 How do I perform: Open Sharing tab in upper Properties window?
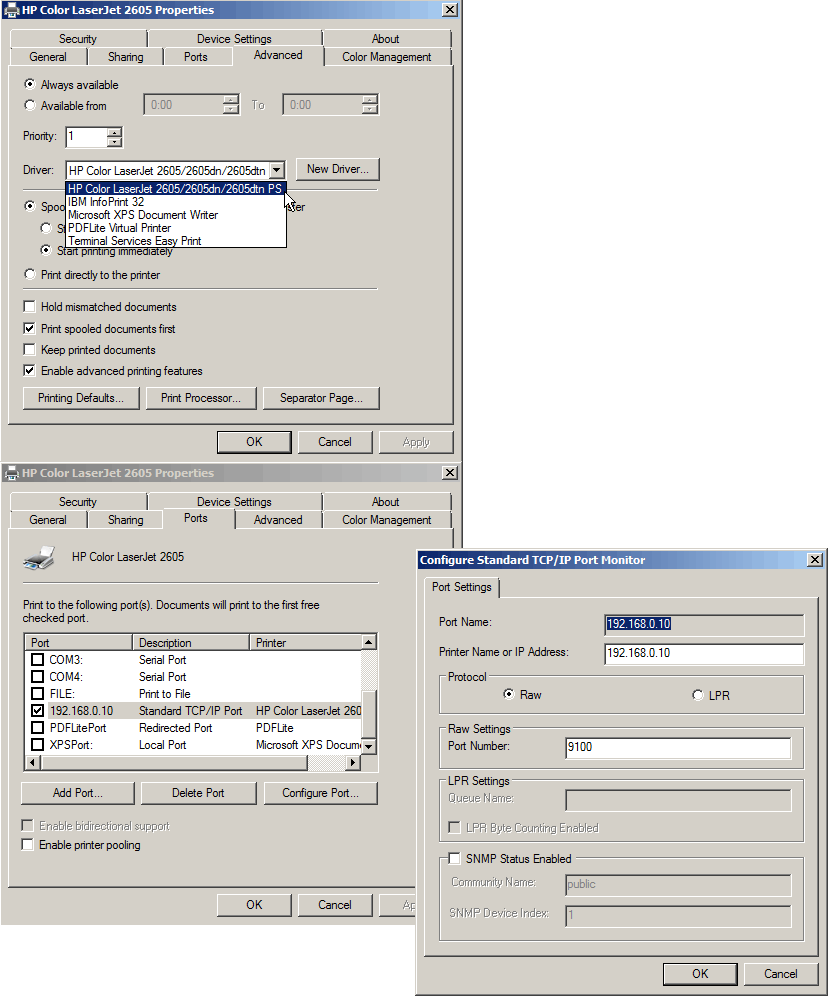(x=126, y=57)
